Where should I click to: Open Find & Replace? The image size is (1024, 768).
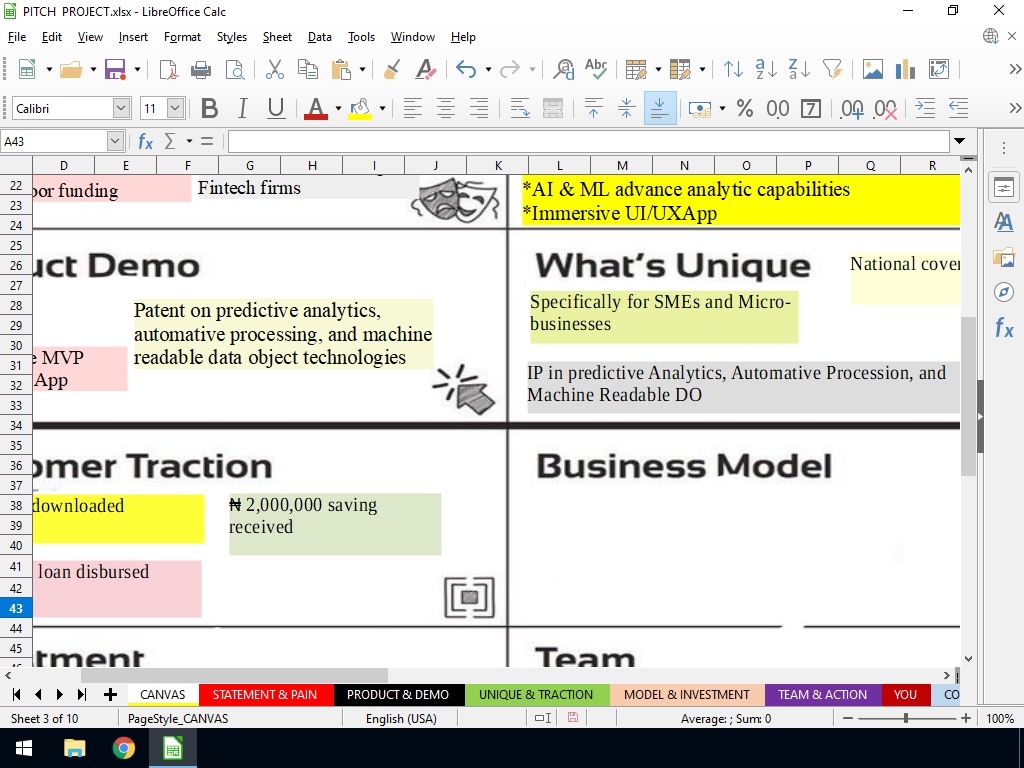(563, 69)
